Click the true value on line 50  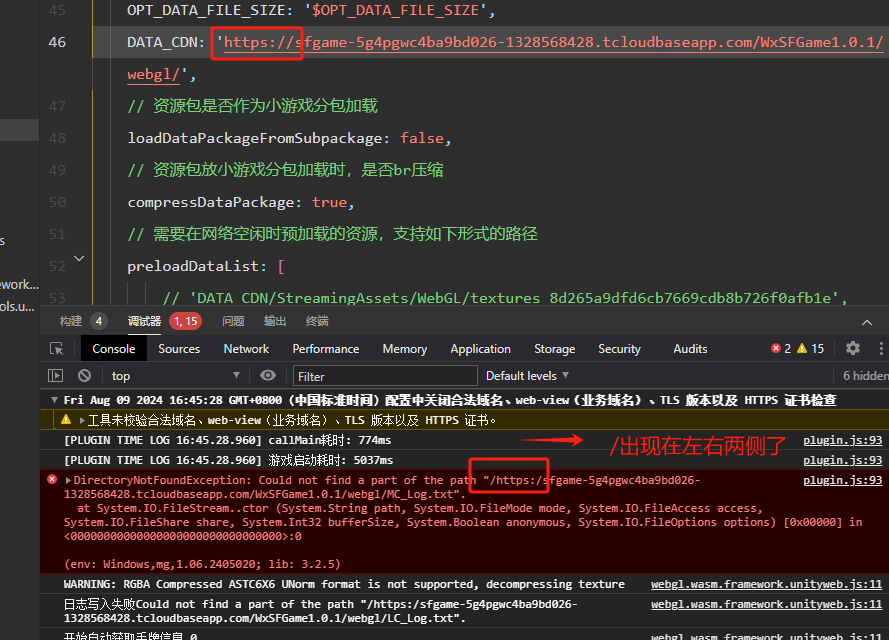point(329,202)
